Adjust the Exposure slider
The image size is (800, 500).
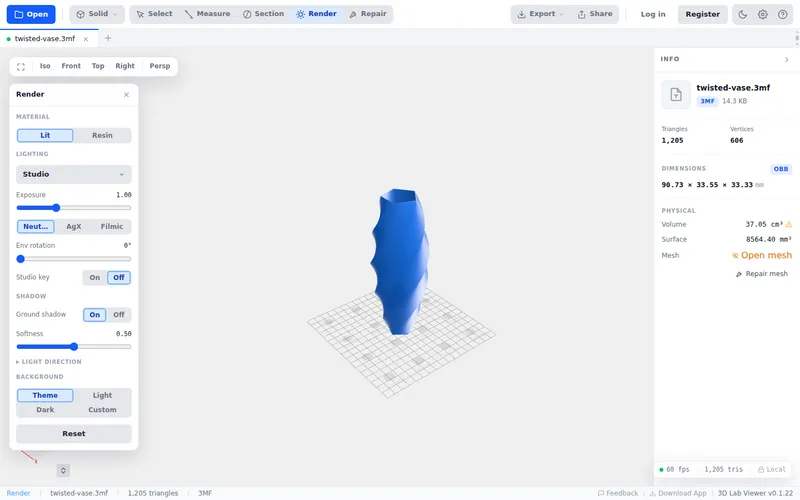[73, 208]
